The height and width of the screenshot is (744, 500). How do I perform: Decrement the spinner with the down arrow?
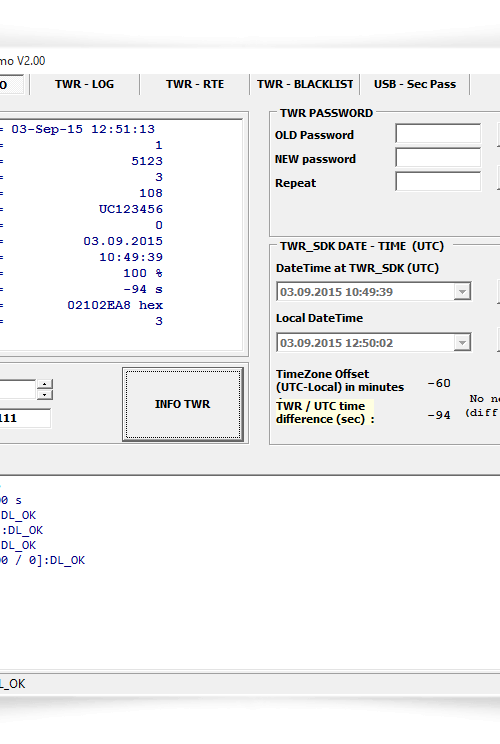[x=45, y=395]
